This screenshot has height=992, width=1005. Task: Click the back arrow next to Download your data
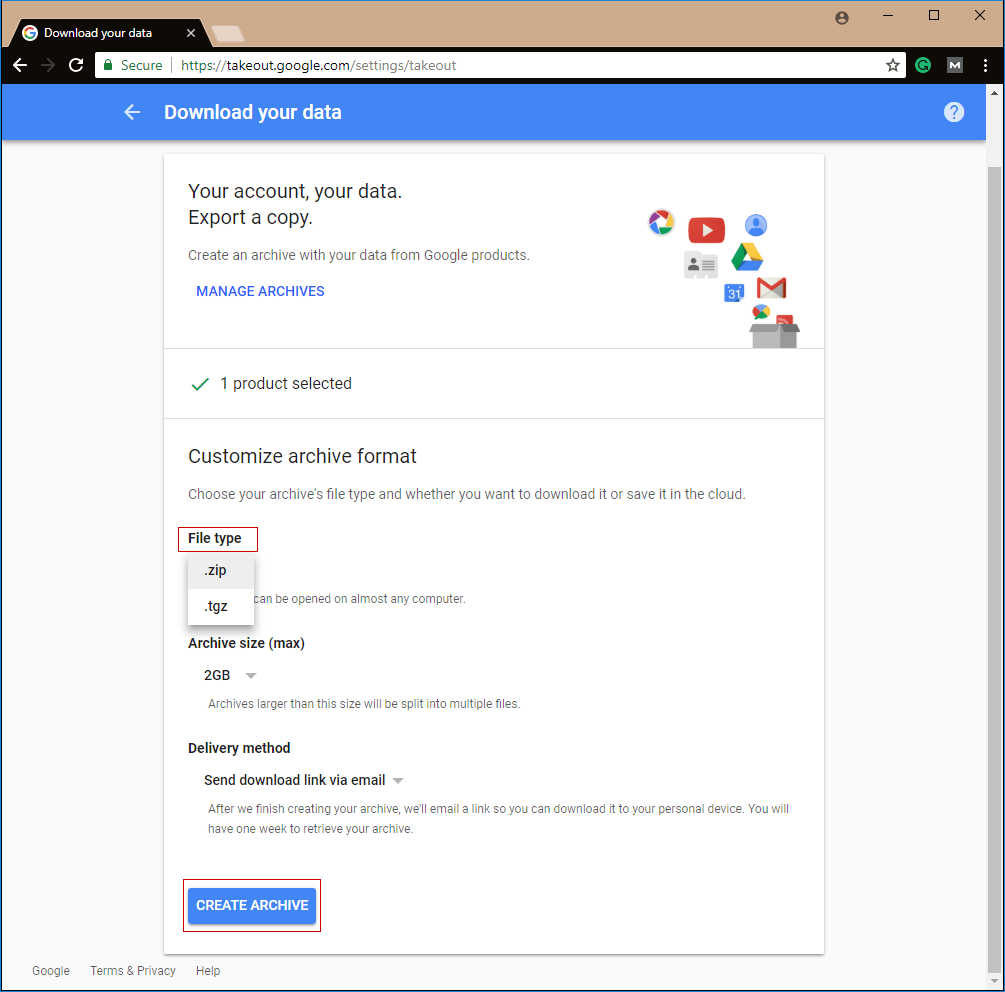(132, 112)
